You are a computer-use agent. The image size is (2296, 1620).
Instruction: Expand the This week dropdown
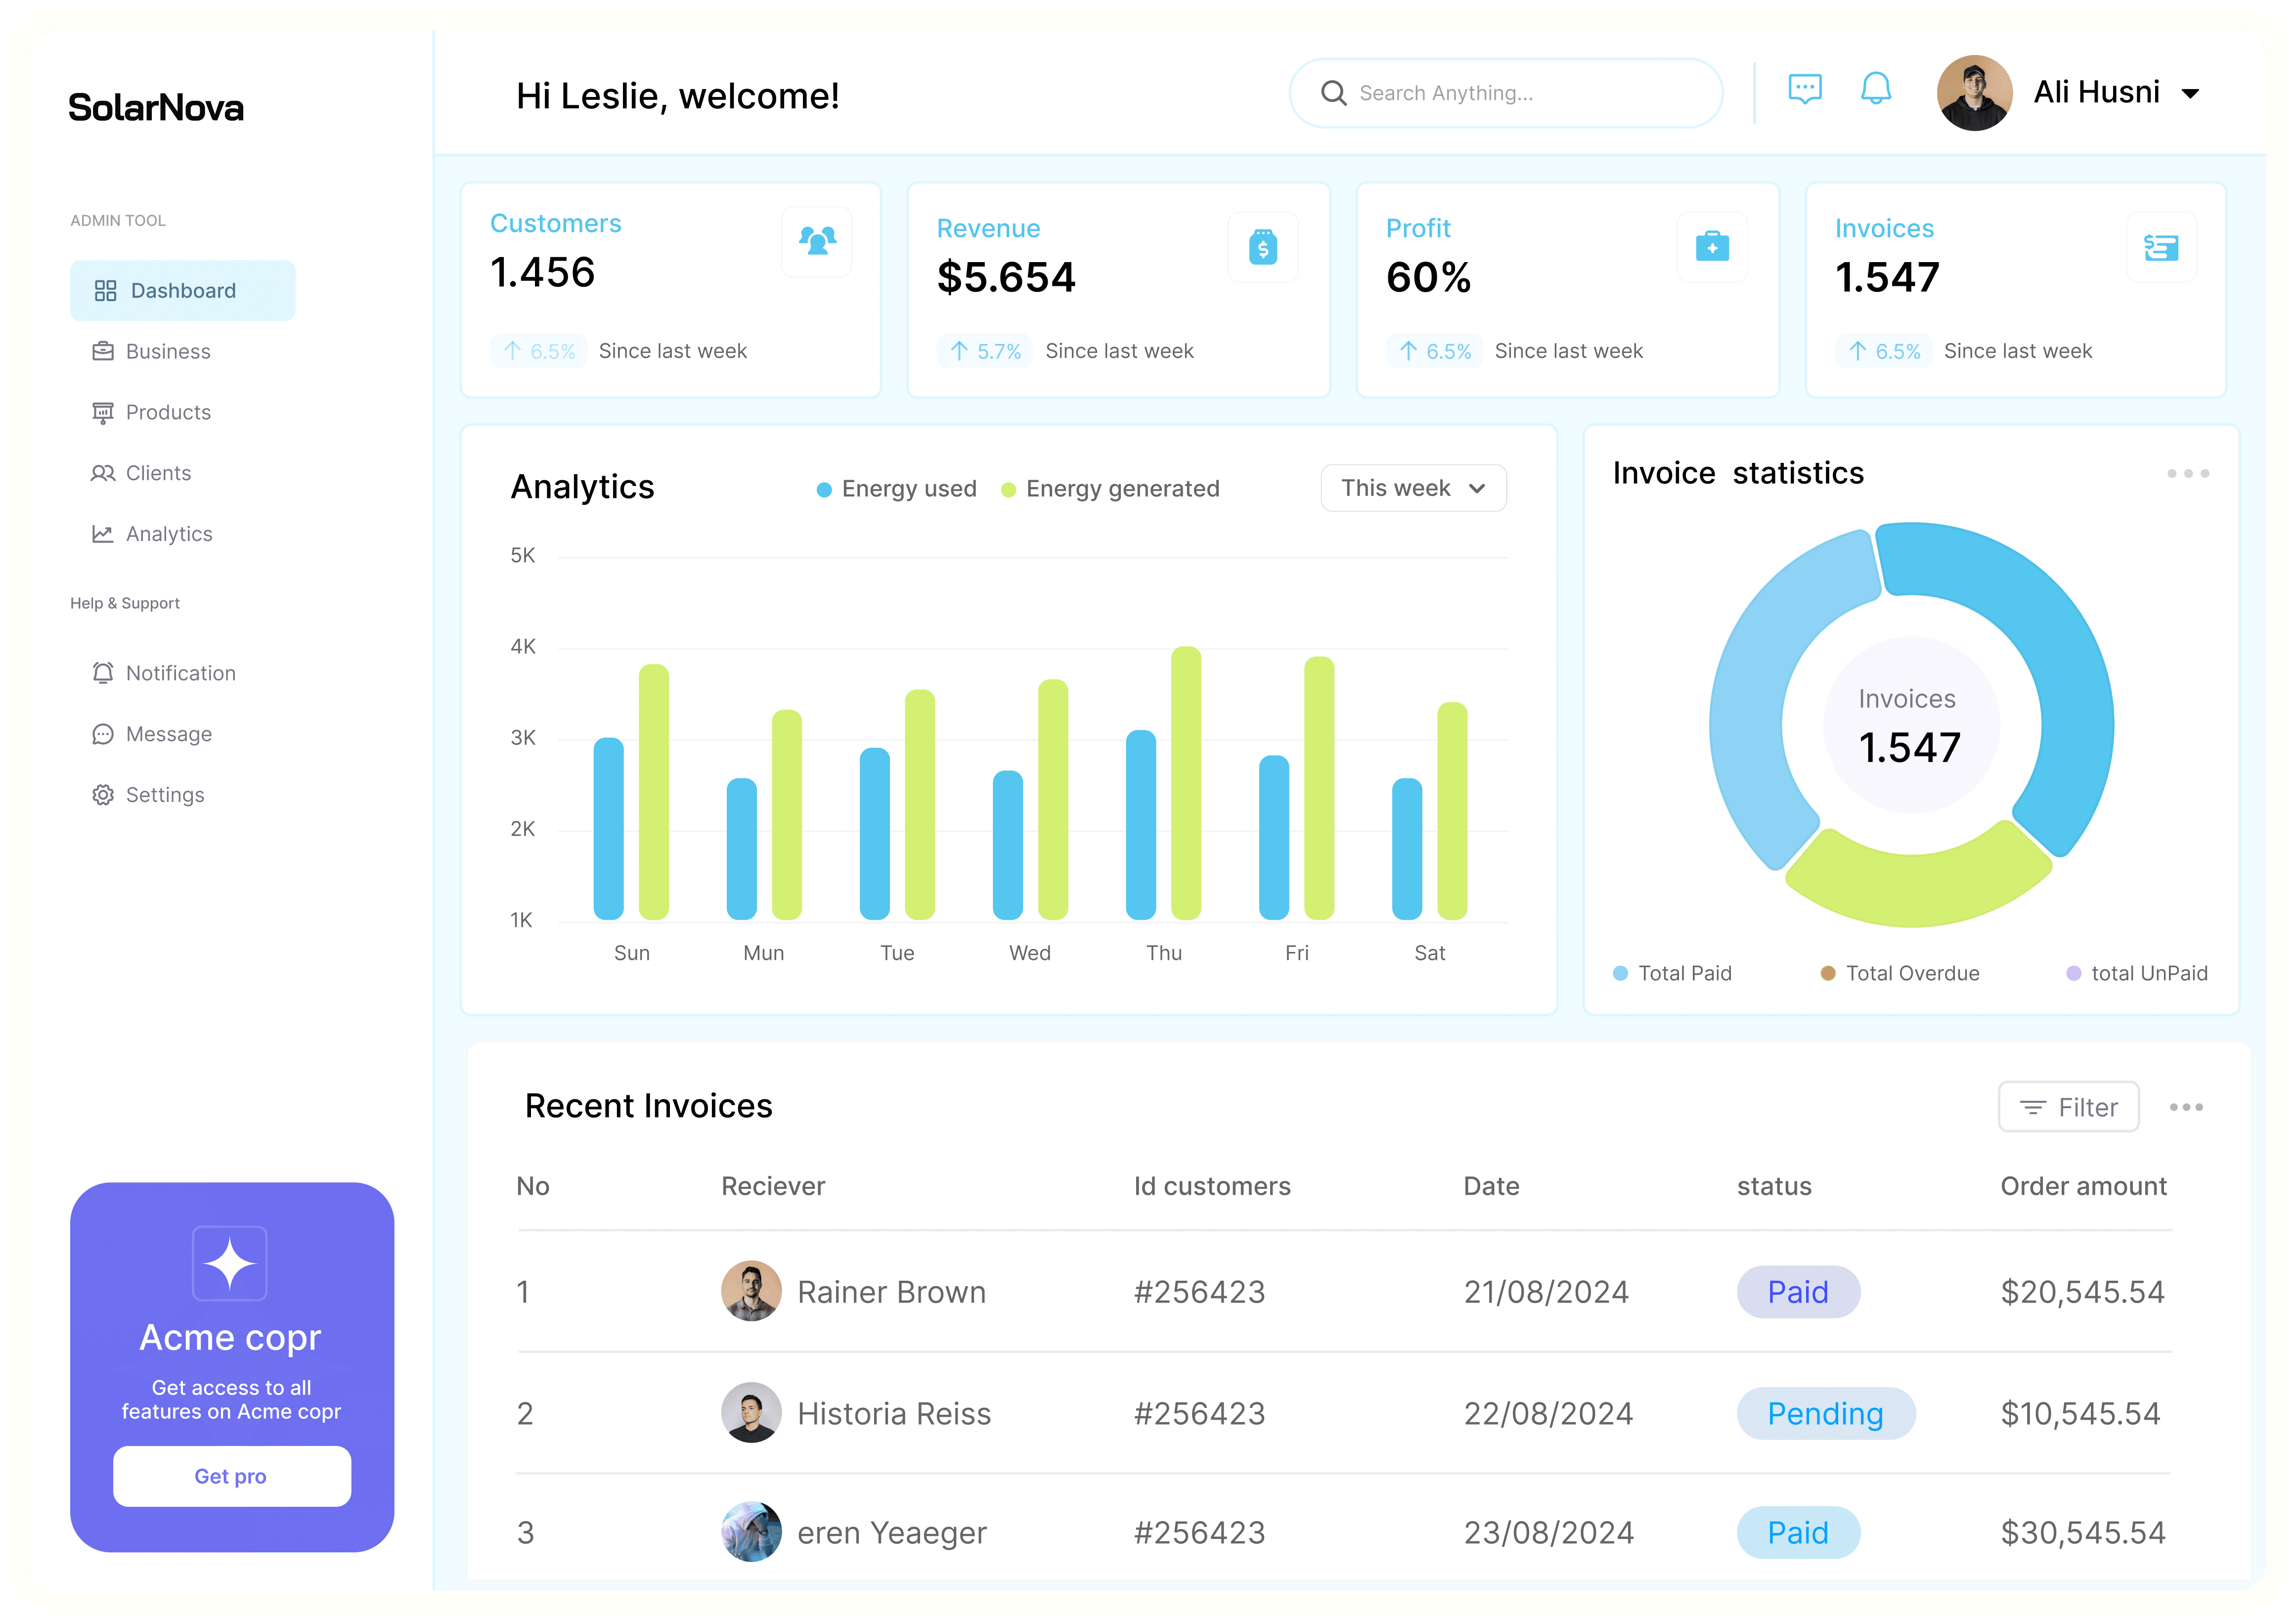click(1413, 488)
